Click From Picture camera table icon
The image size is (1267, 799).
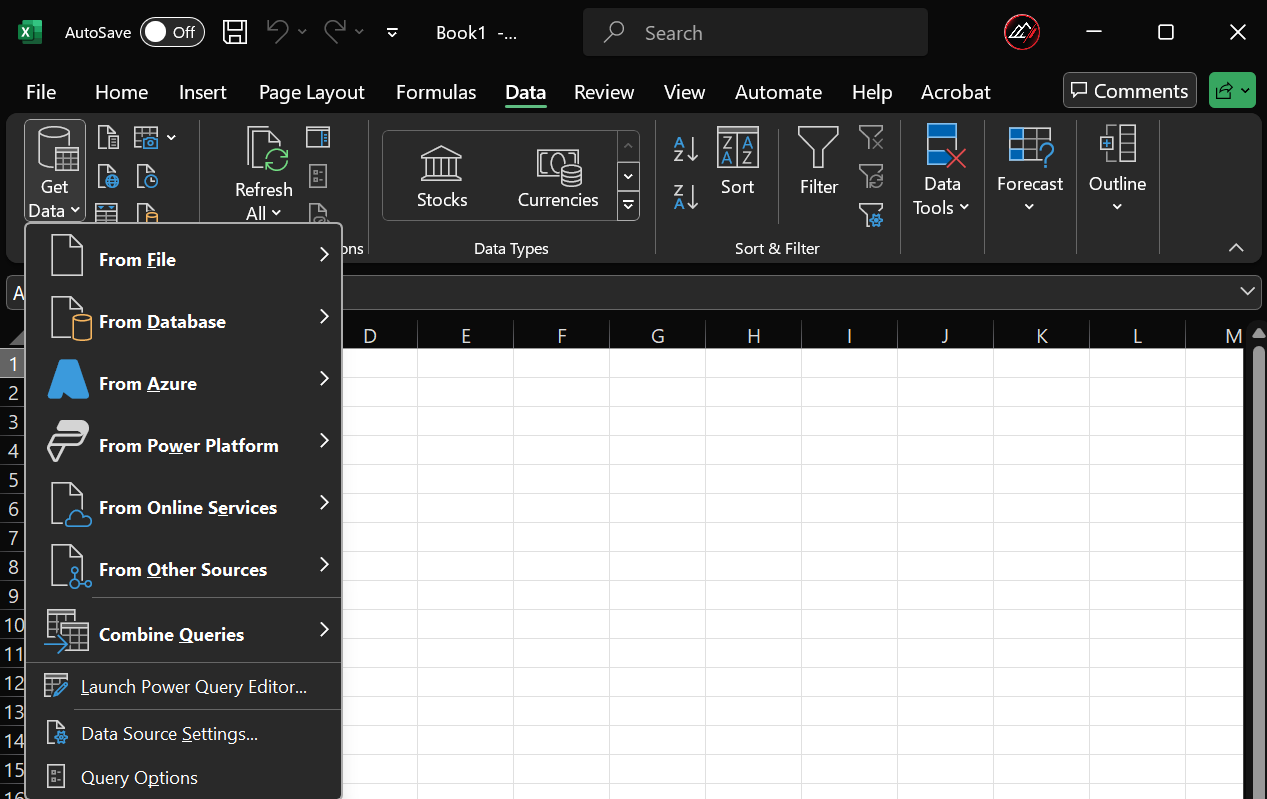coord(146,137)
